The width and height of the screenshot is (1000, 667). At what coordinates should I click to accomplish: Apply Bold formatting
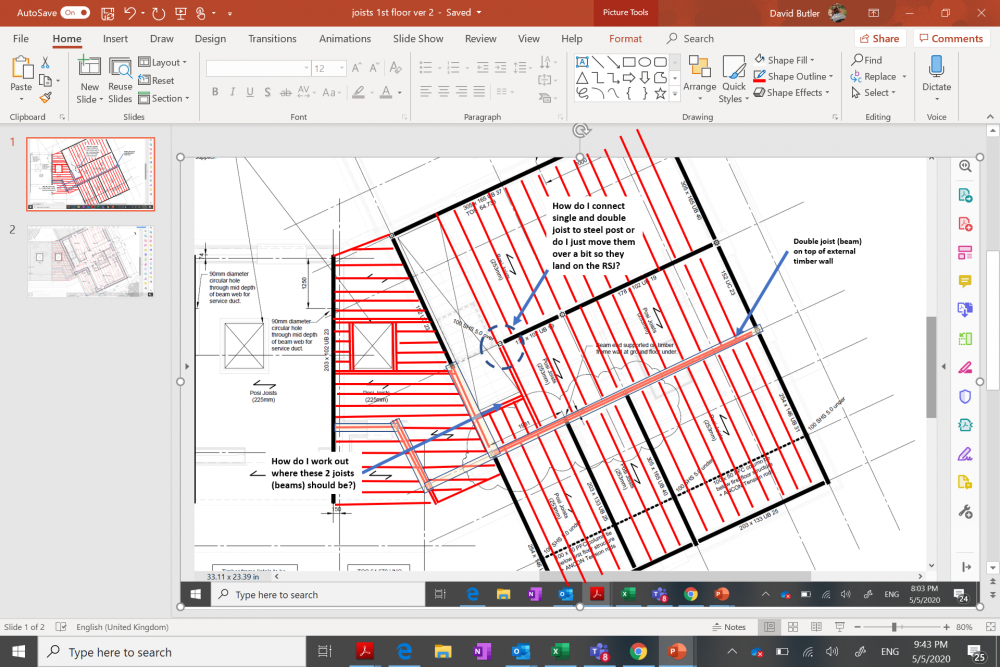point(215,92)
